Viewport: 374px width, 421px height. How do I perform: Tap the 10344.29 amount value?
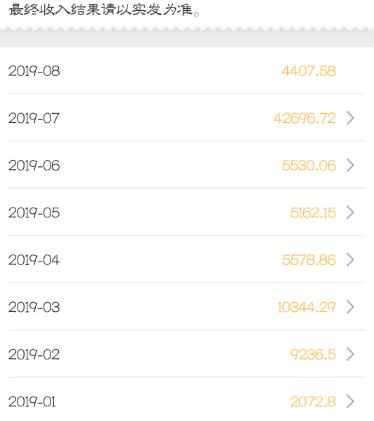307,307
